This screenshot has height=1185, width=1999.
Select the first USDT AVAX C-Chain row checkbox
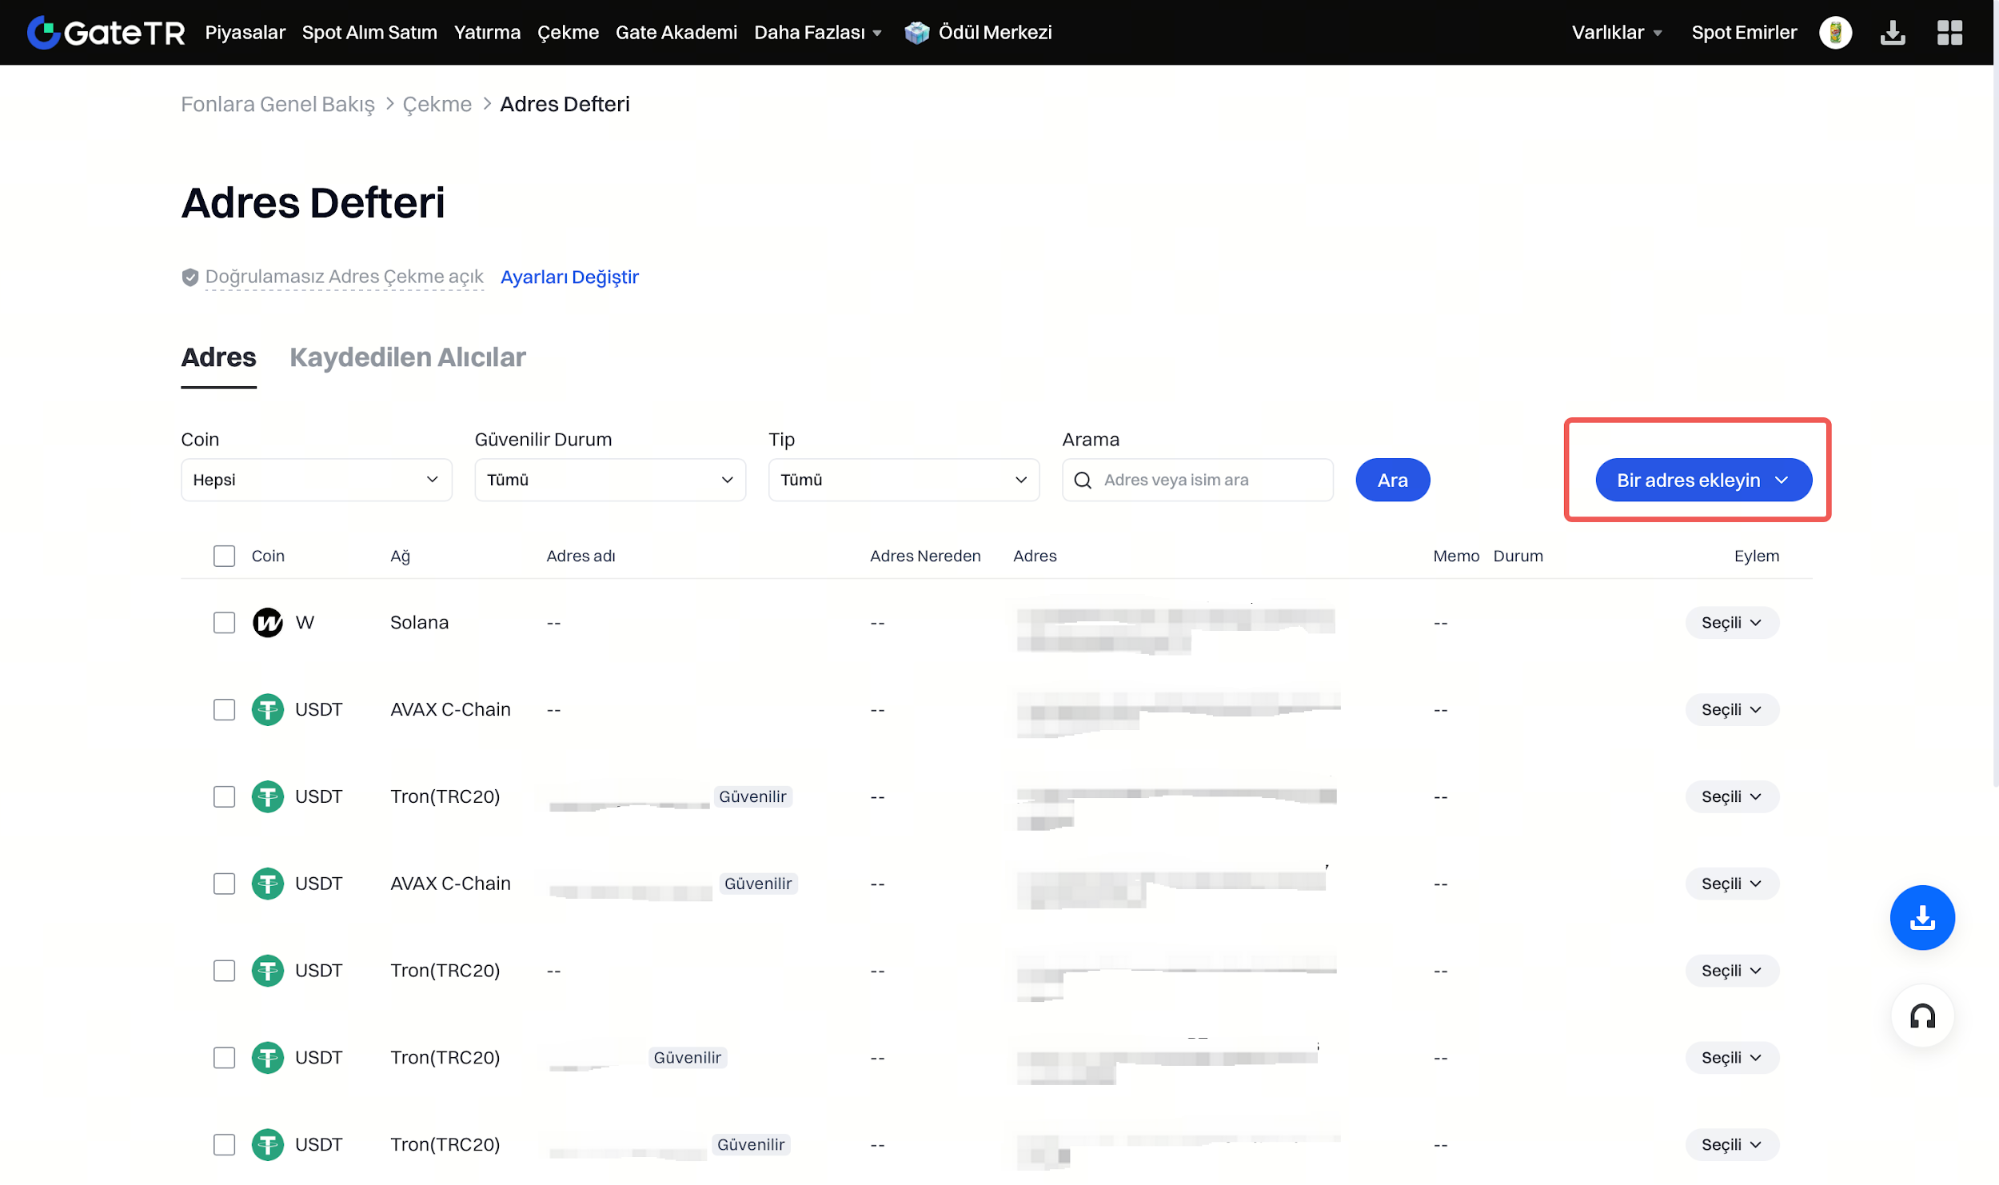(x=224, y=709)
